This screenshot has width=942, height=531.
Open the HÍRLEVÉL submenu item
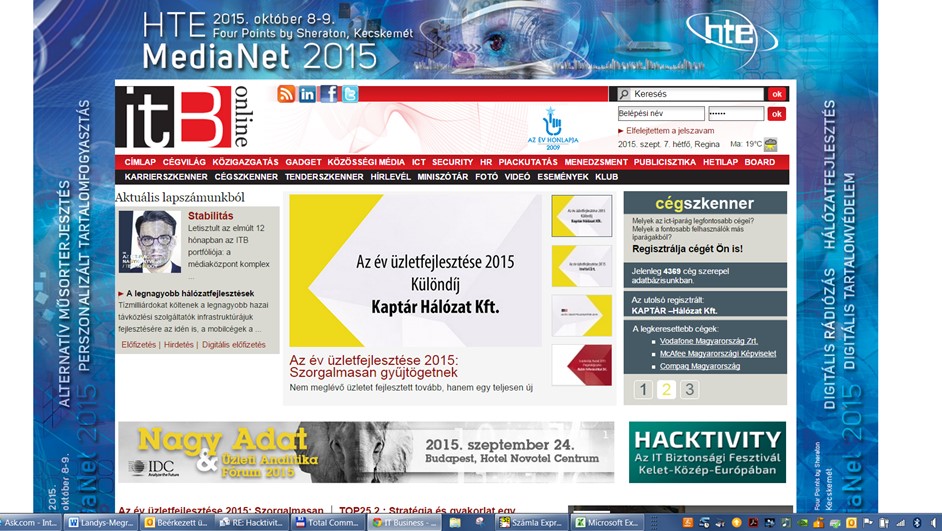coord(390,177)
